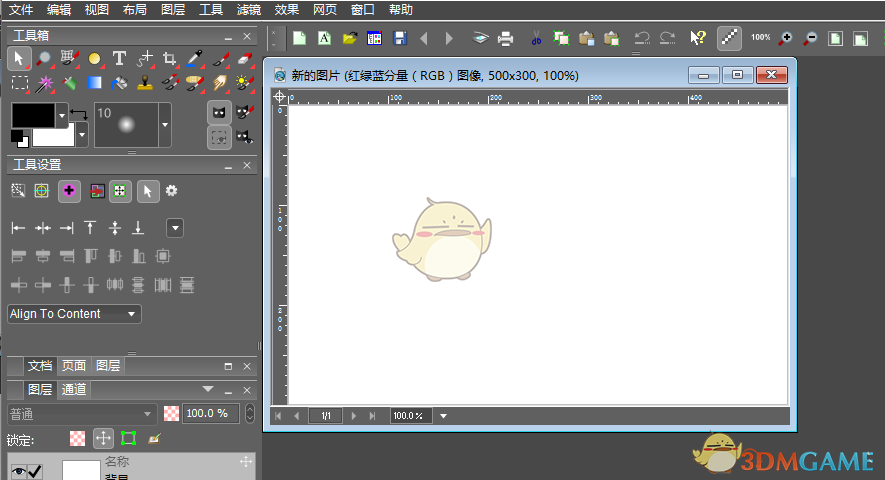Hide the background layer with eye icon
The width and height of the screenshot is (885, 480).
coord(19,472)
